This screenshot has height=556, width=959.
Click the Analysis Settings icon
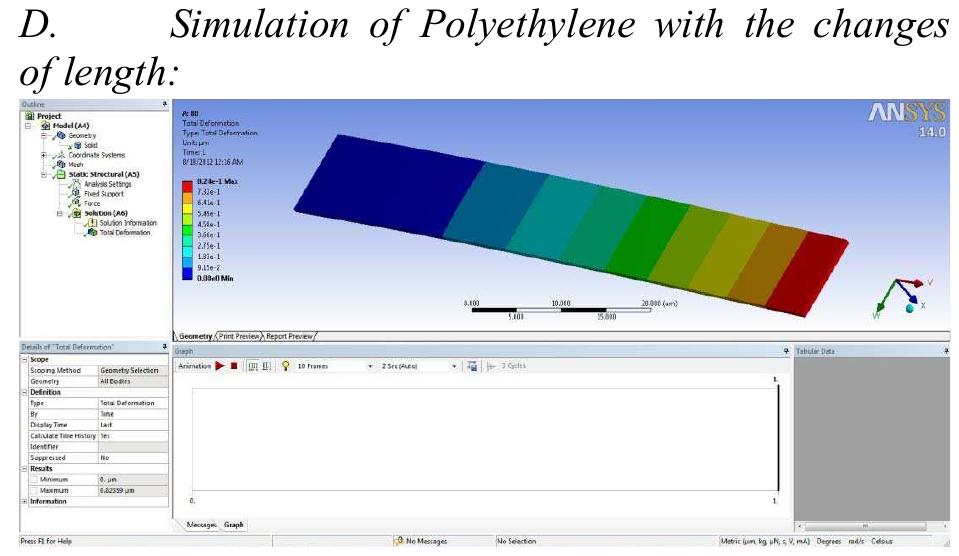tap(76, 184)
